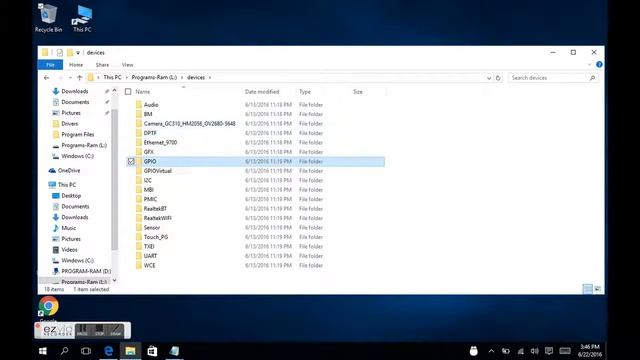This screenshot has width=640, height=360.
Task: Open the File ribbon tab
Action: (x=50, y=65)
